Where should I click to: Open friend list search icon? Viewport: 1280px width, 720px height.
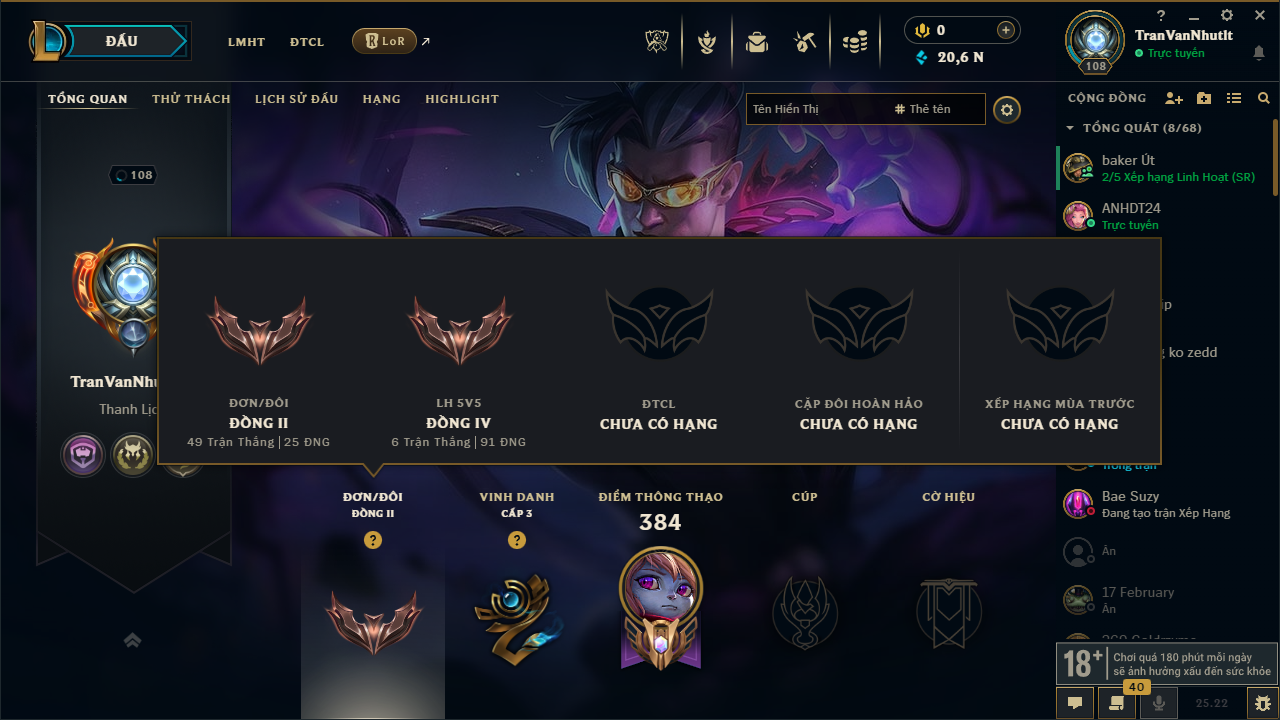tap(1264, 98)
